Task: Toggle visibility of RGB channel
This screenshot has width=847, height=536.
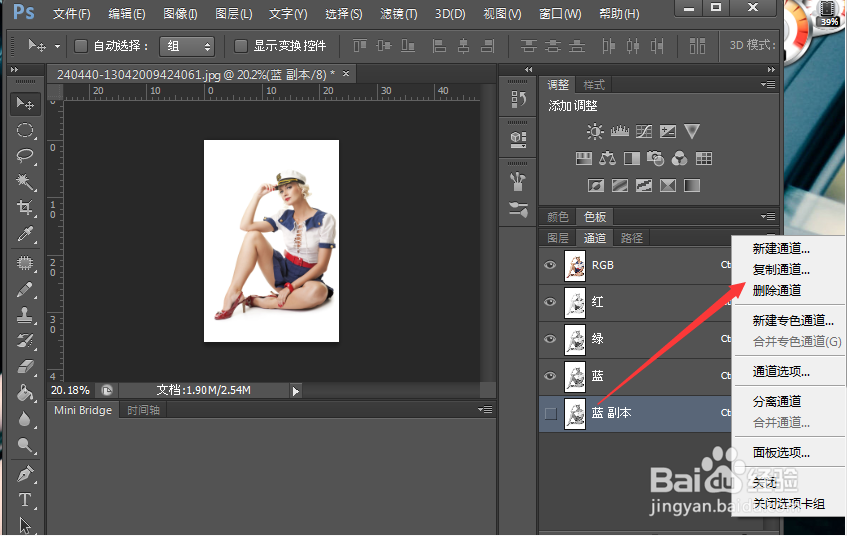Action: click(550, 265)
